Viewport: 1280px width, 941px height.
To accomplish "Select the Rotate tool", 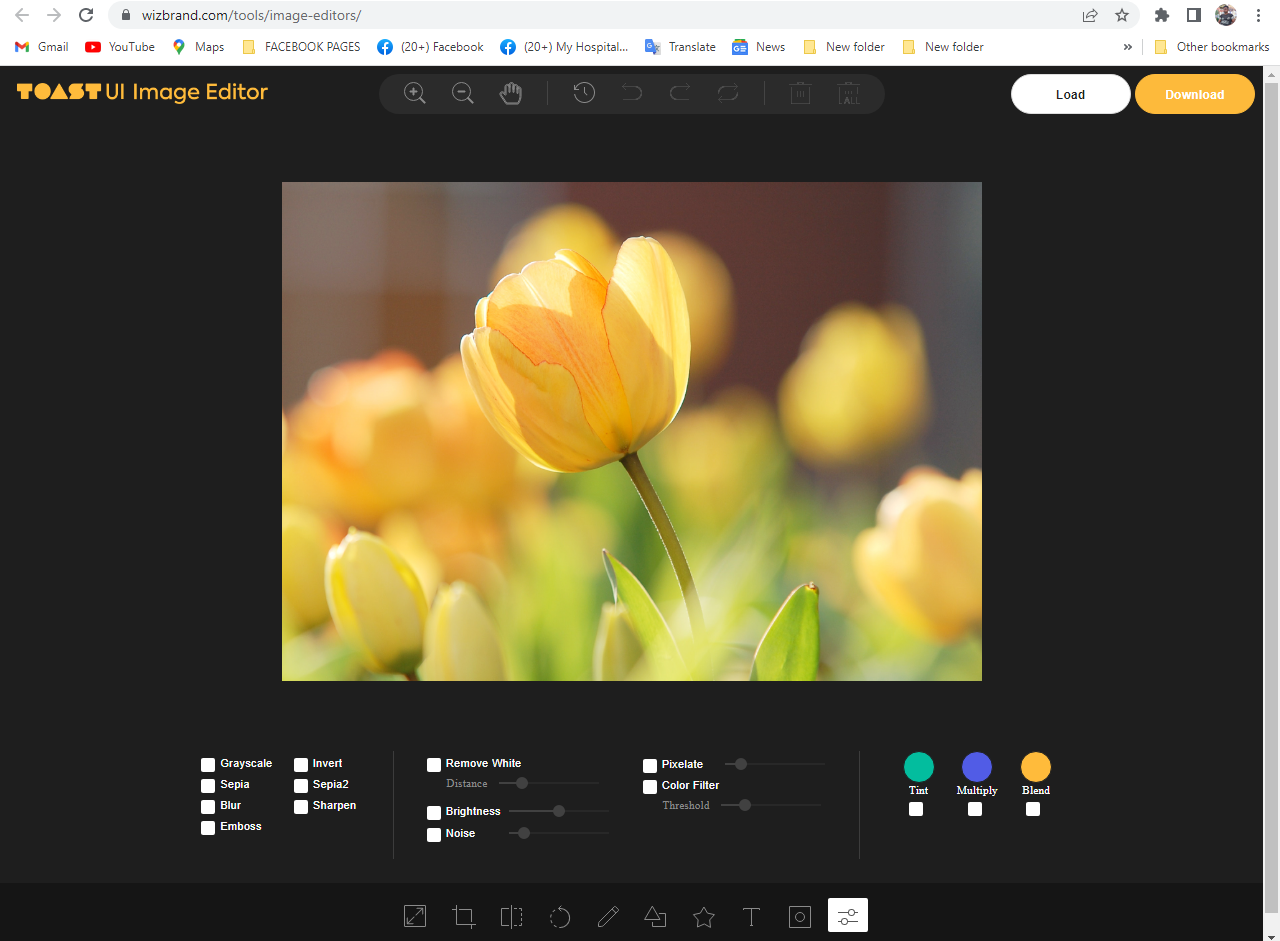I will click(559, 915).
